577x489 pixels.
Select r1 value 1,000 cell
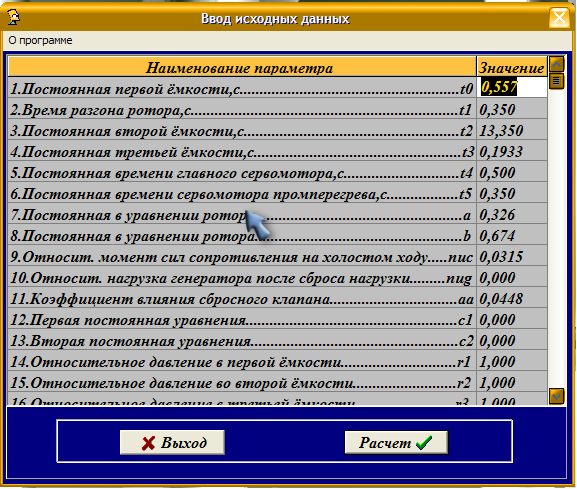tap(512, 361)
